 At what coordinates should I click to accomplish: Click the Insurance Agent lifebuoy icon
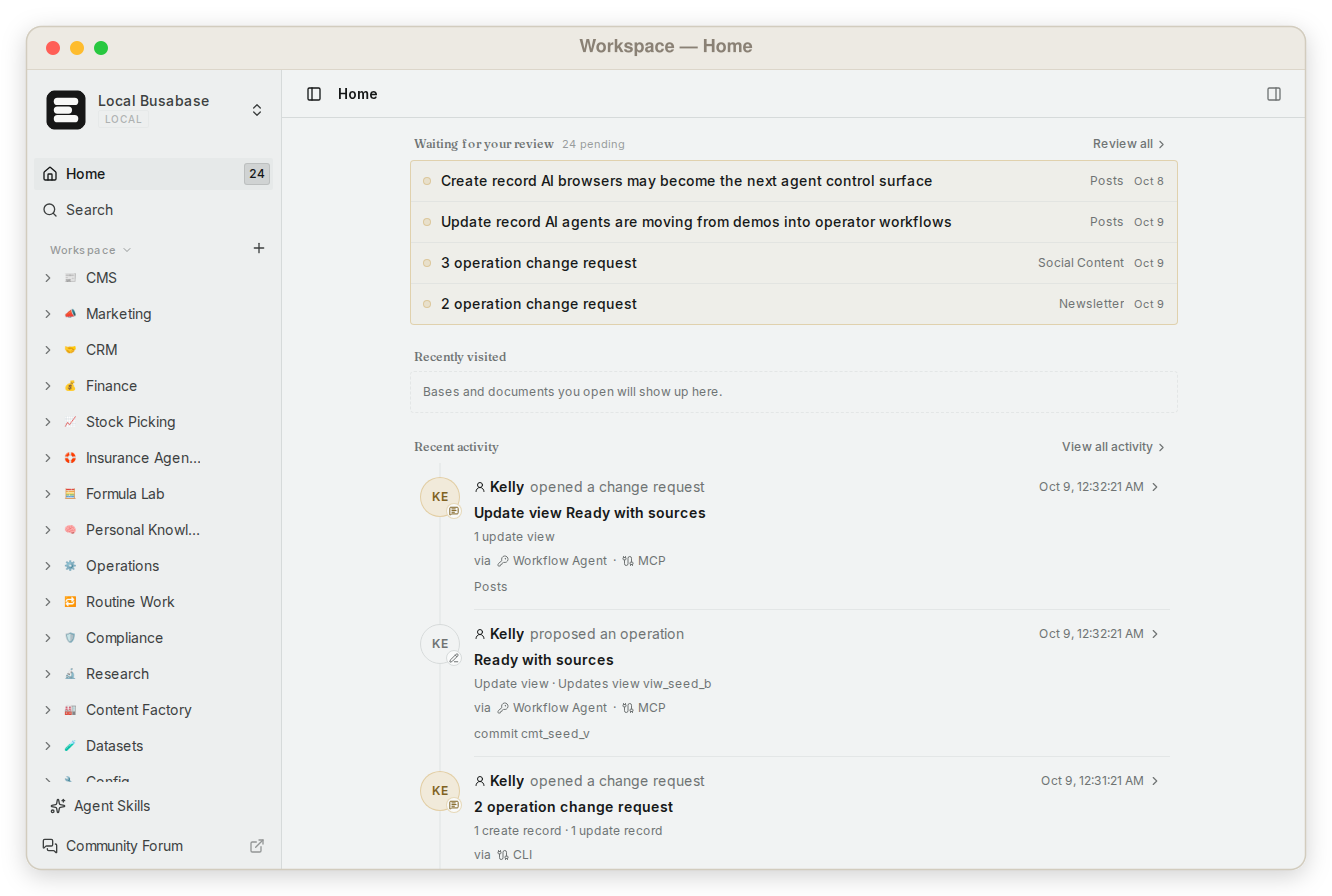(x=70, y=458)
